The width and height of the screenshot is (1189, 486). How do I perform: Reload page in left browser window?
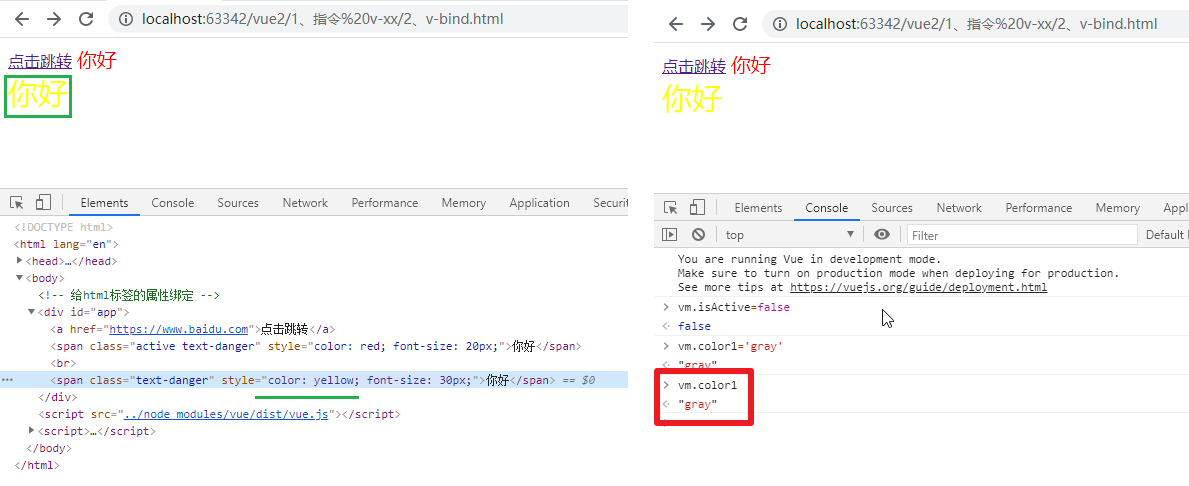click(x=86, y=19)
